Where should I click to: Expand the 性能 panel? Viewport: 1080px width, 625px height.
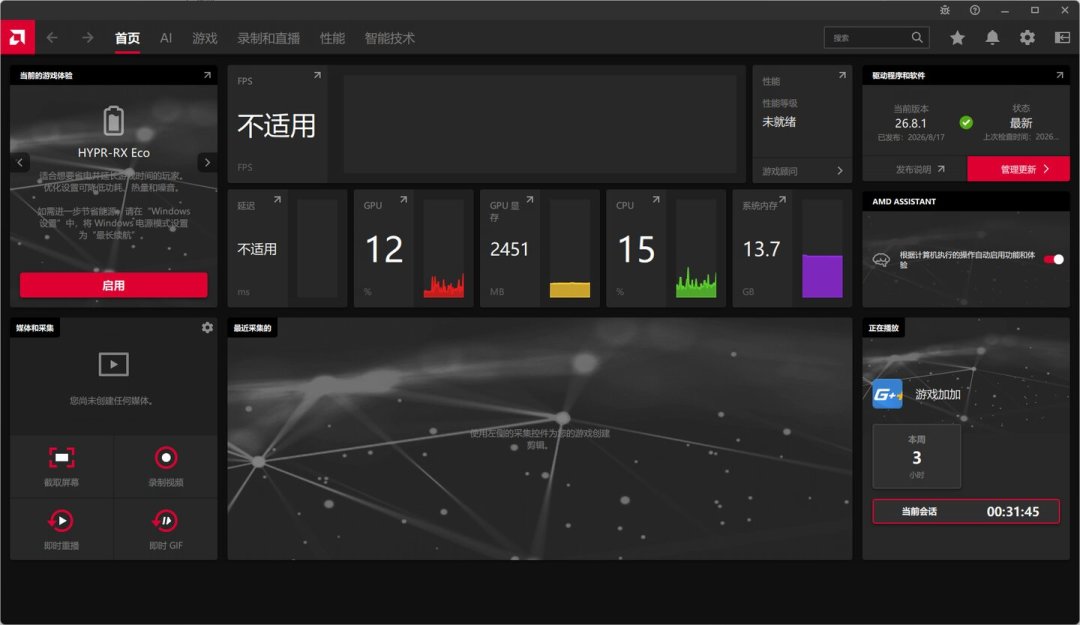click(x=842, y=75)
